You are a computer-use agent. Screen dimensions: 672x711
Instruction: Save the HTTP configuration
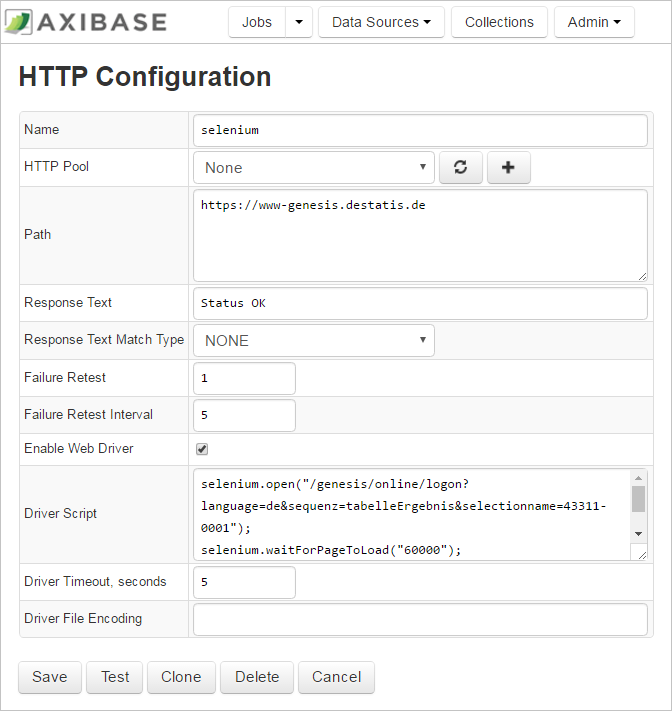(50, 677)
